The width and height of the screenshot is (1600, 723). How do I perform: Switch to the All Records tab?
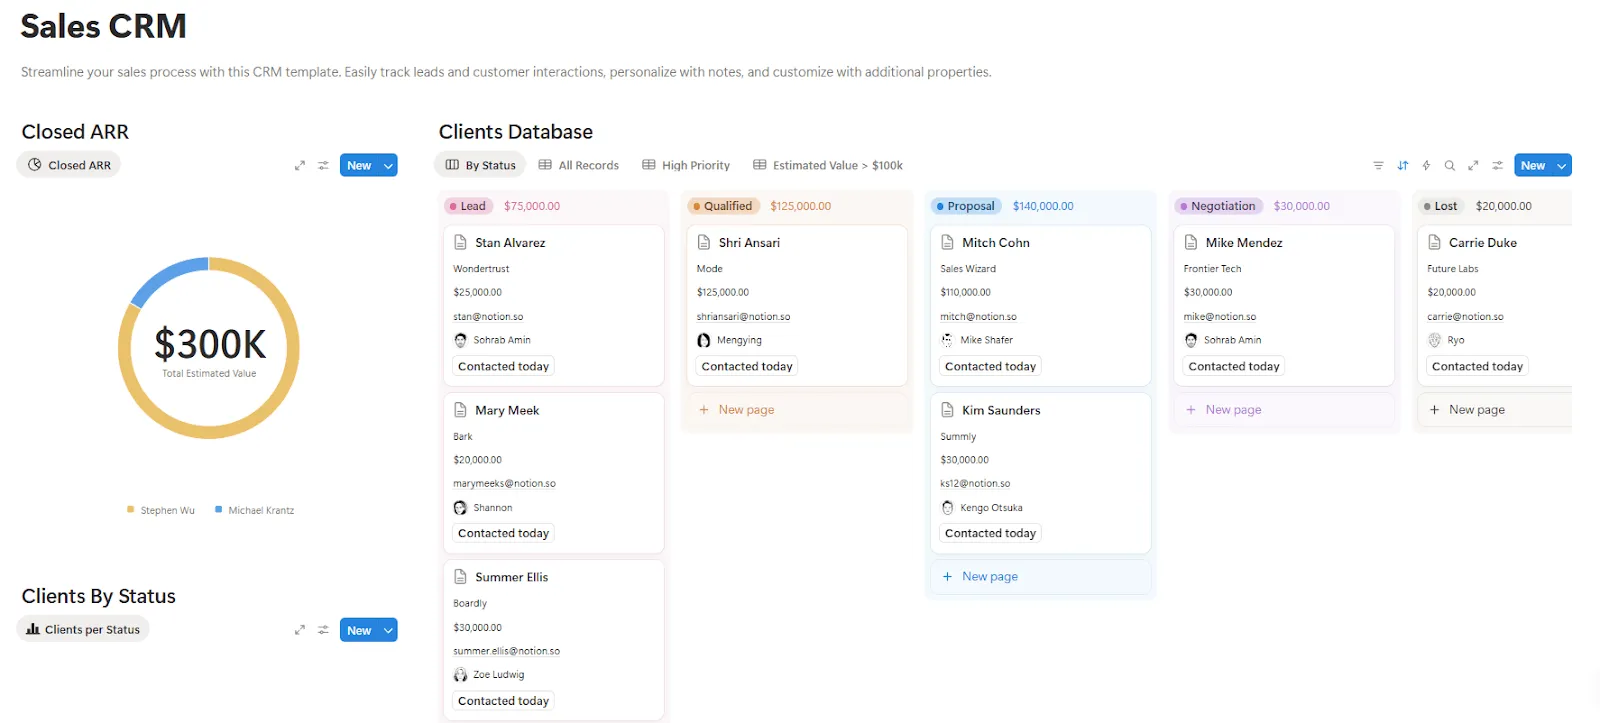coord(579,165)
